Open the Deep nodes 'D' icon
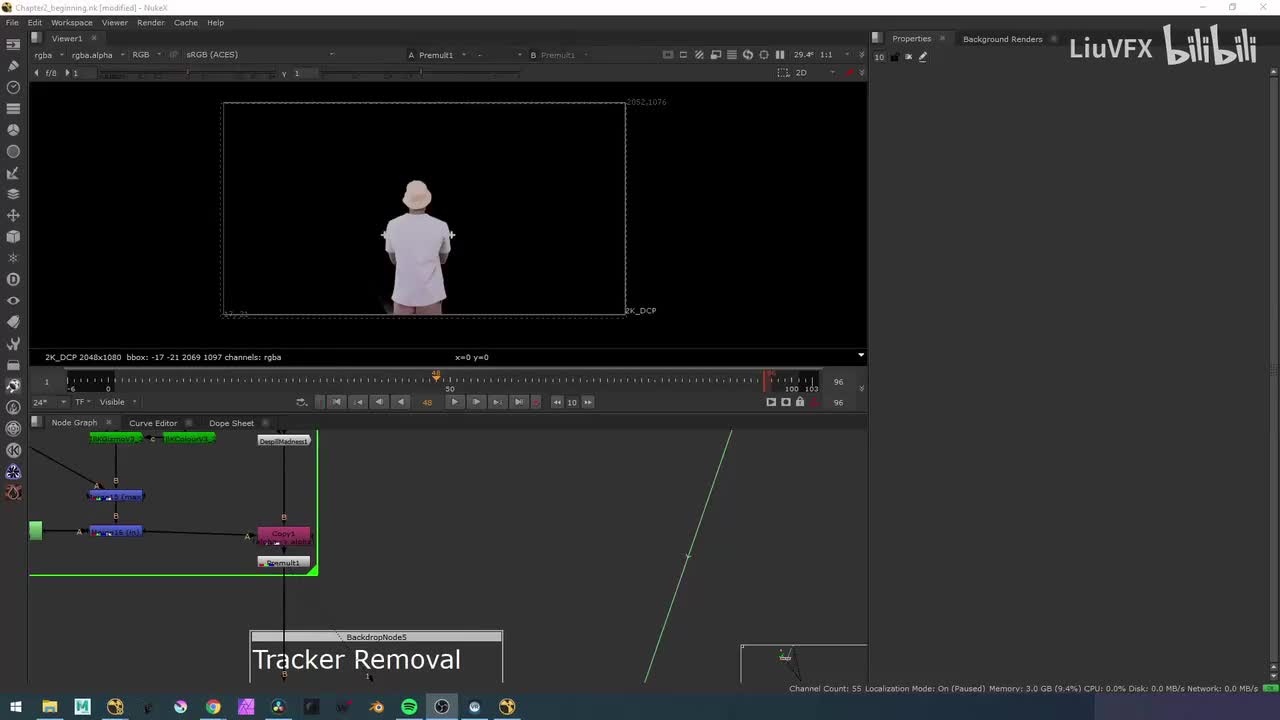 (x=13, y=280)
